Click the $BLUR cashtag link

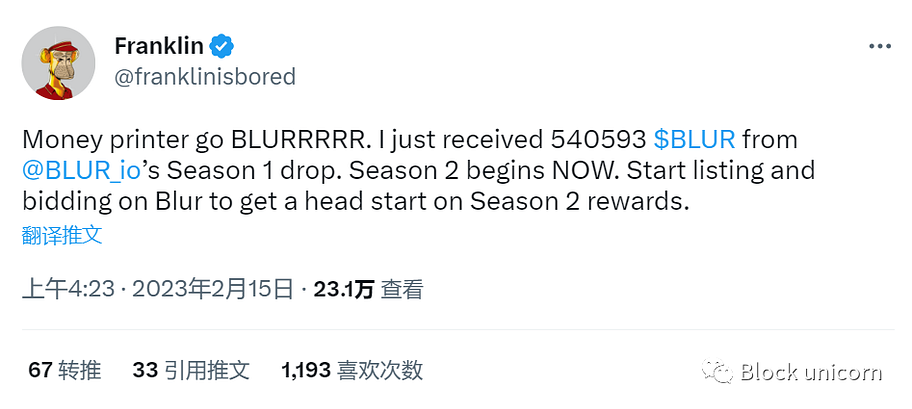pos(694,140)
